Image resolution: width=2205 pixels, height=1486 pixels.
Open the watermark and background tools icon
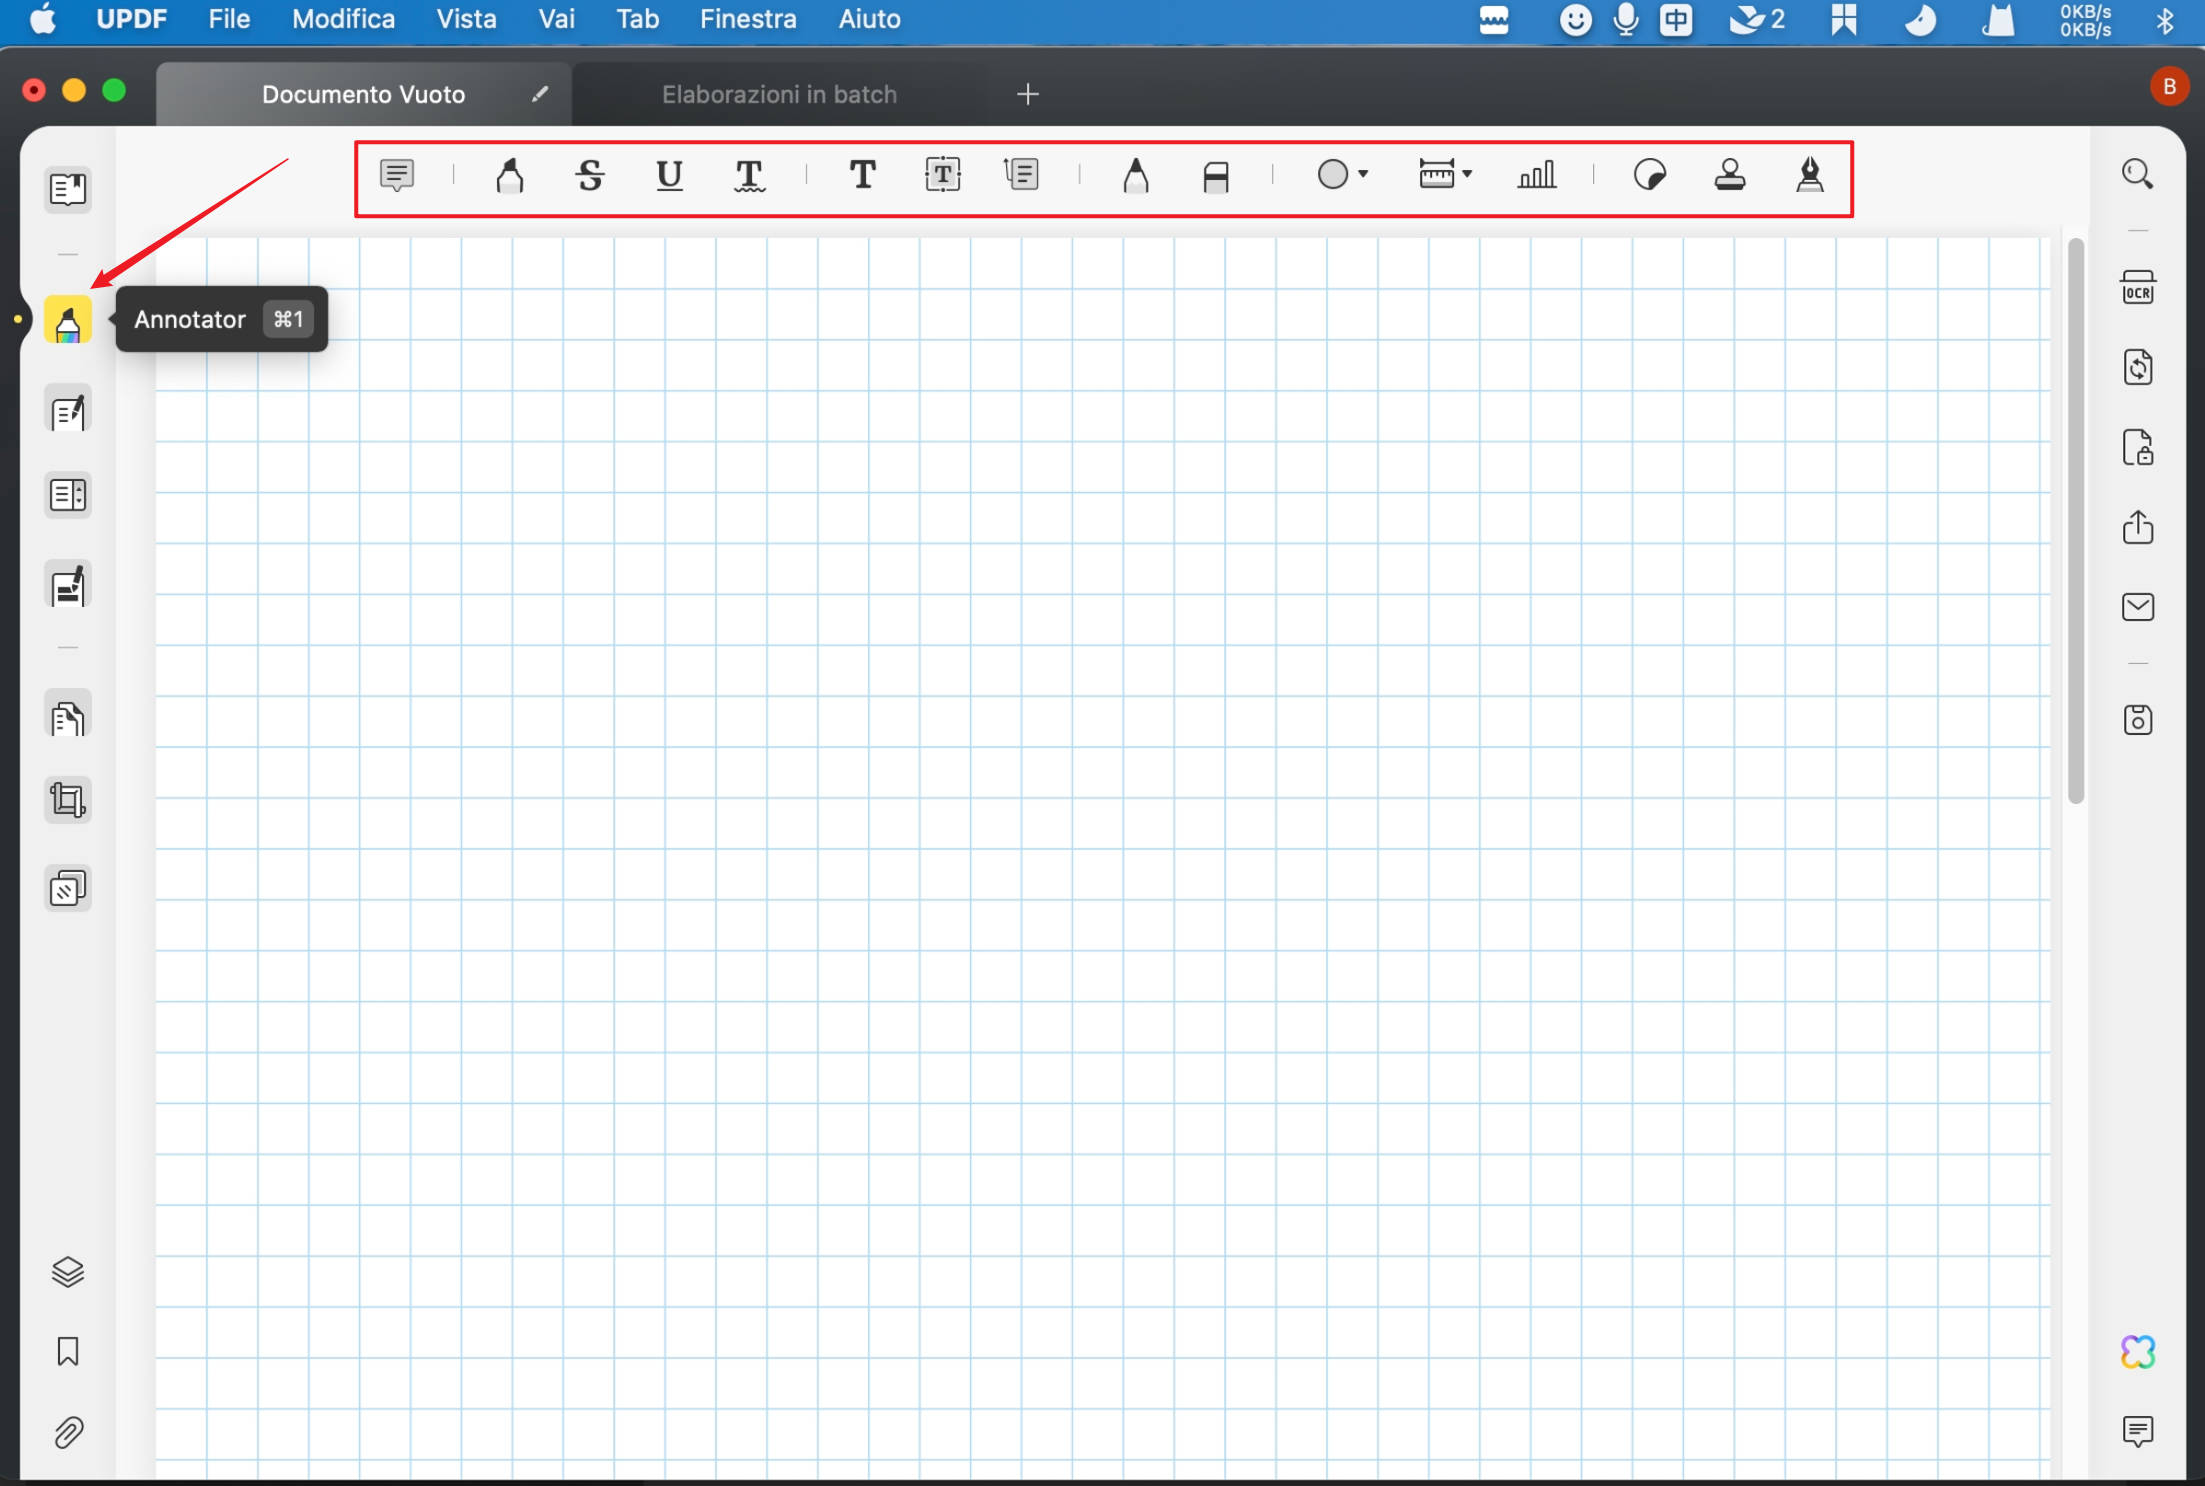tap(68, 888)
